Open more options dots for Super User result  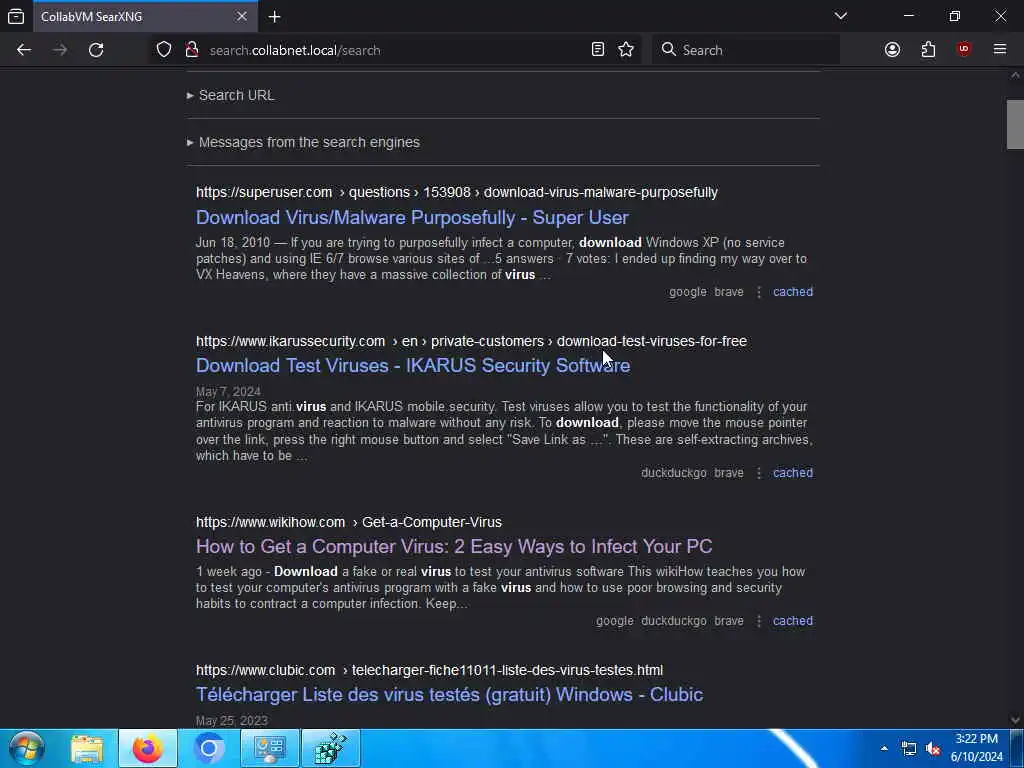click(759, 292)
